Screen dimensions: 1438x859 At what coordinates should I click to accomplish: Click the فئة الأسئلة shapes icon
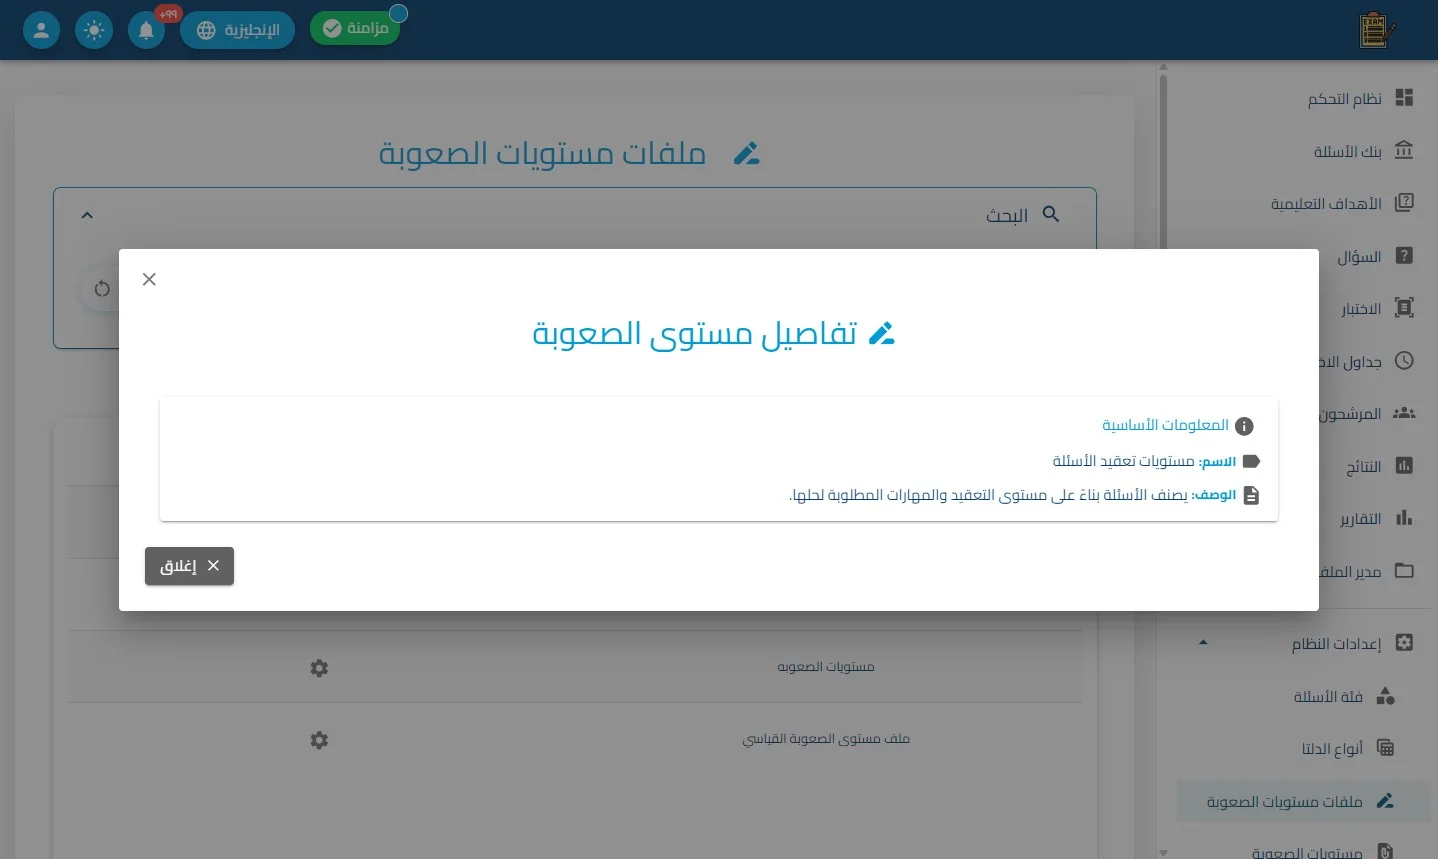(x=1385, y=696)
